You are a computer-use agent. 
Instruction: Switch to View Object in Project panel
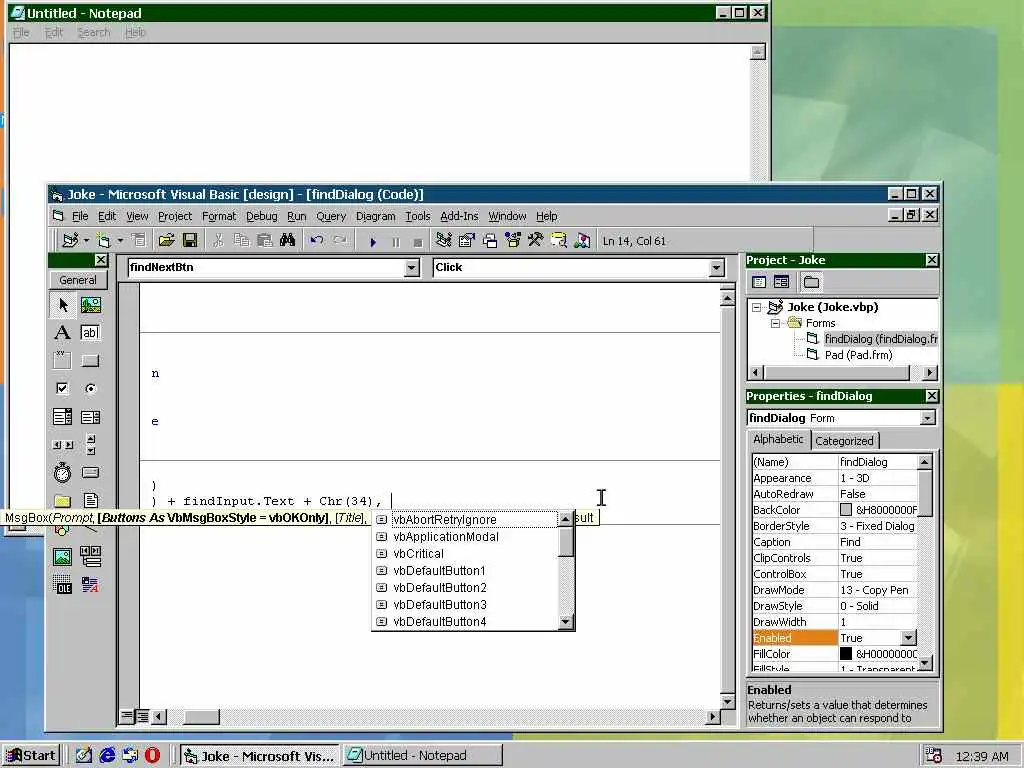pos(781,282)
